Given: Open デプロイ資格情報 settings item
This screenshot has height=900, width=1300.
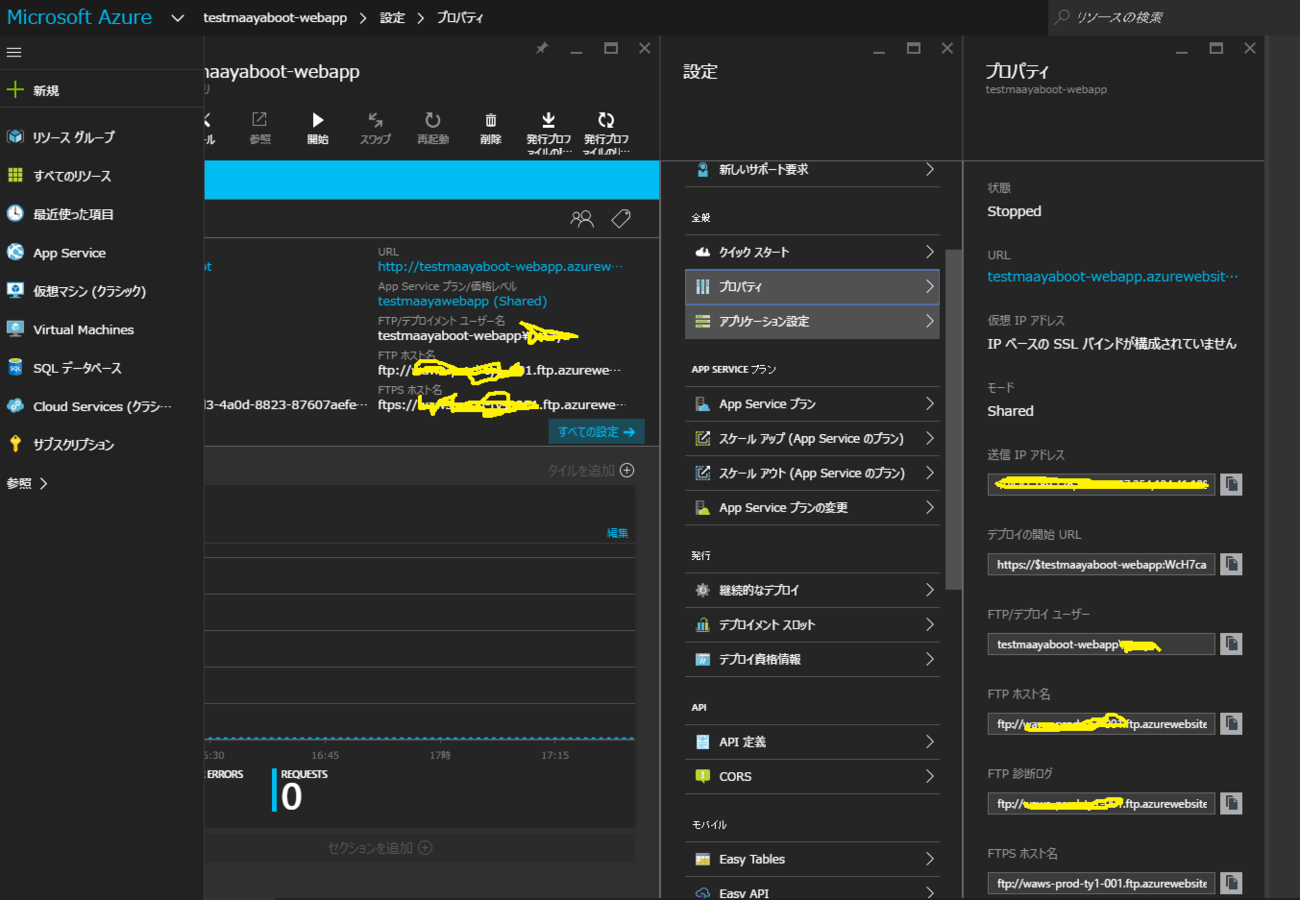Looking at the screenshot, I should (812, 660).
